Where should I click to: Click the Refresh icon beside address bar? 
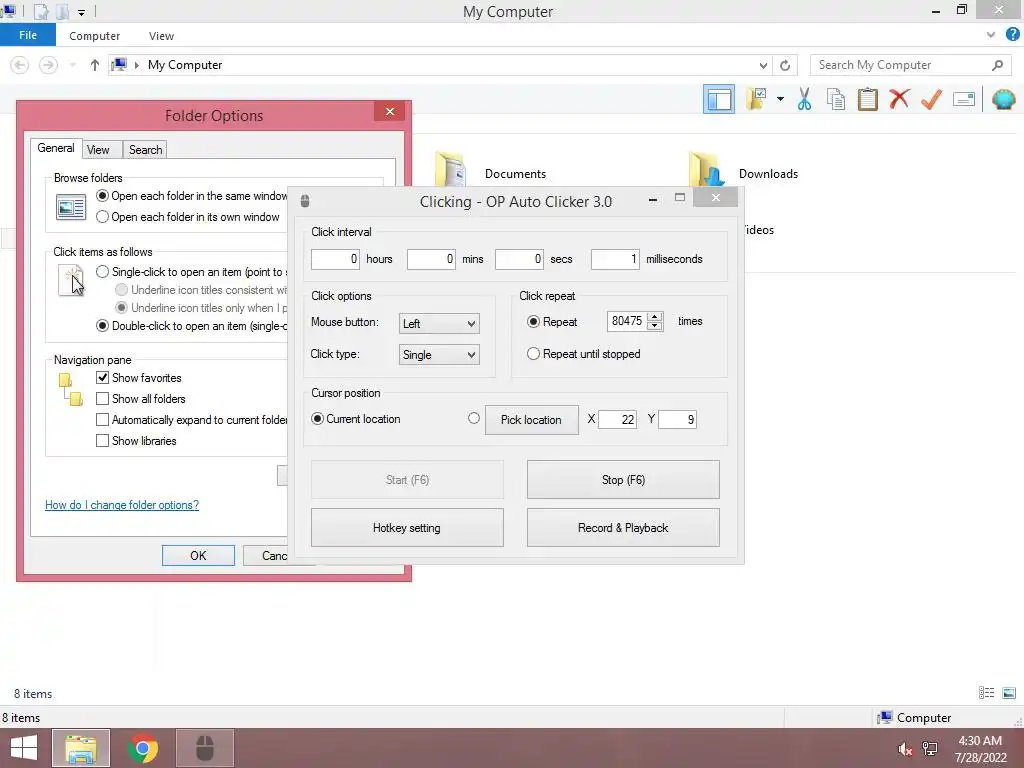(x=785, y=65)
